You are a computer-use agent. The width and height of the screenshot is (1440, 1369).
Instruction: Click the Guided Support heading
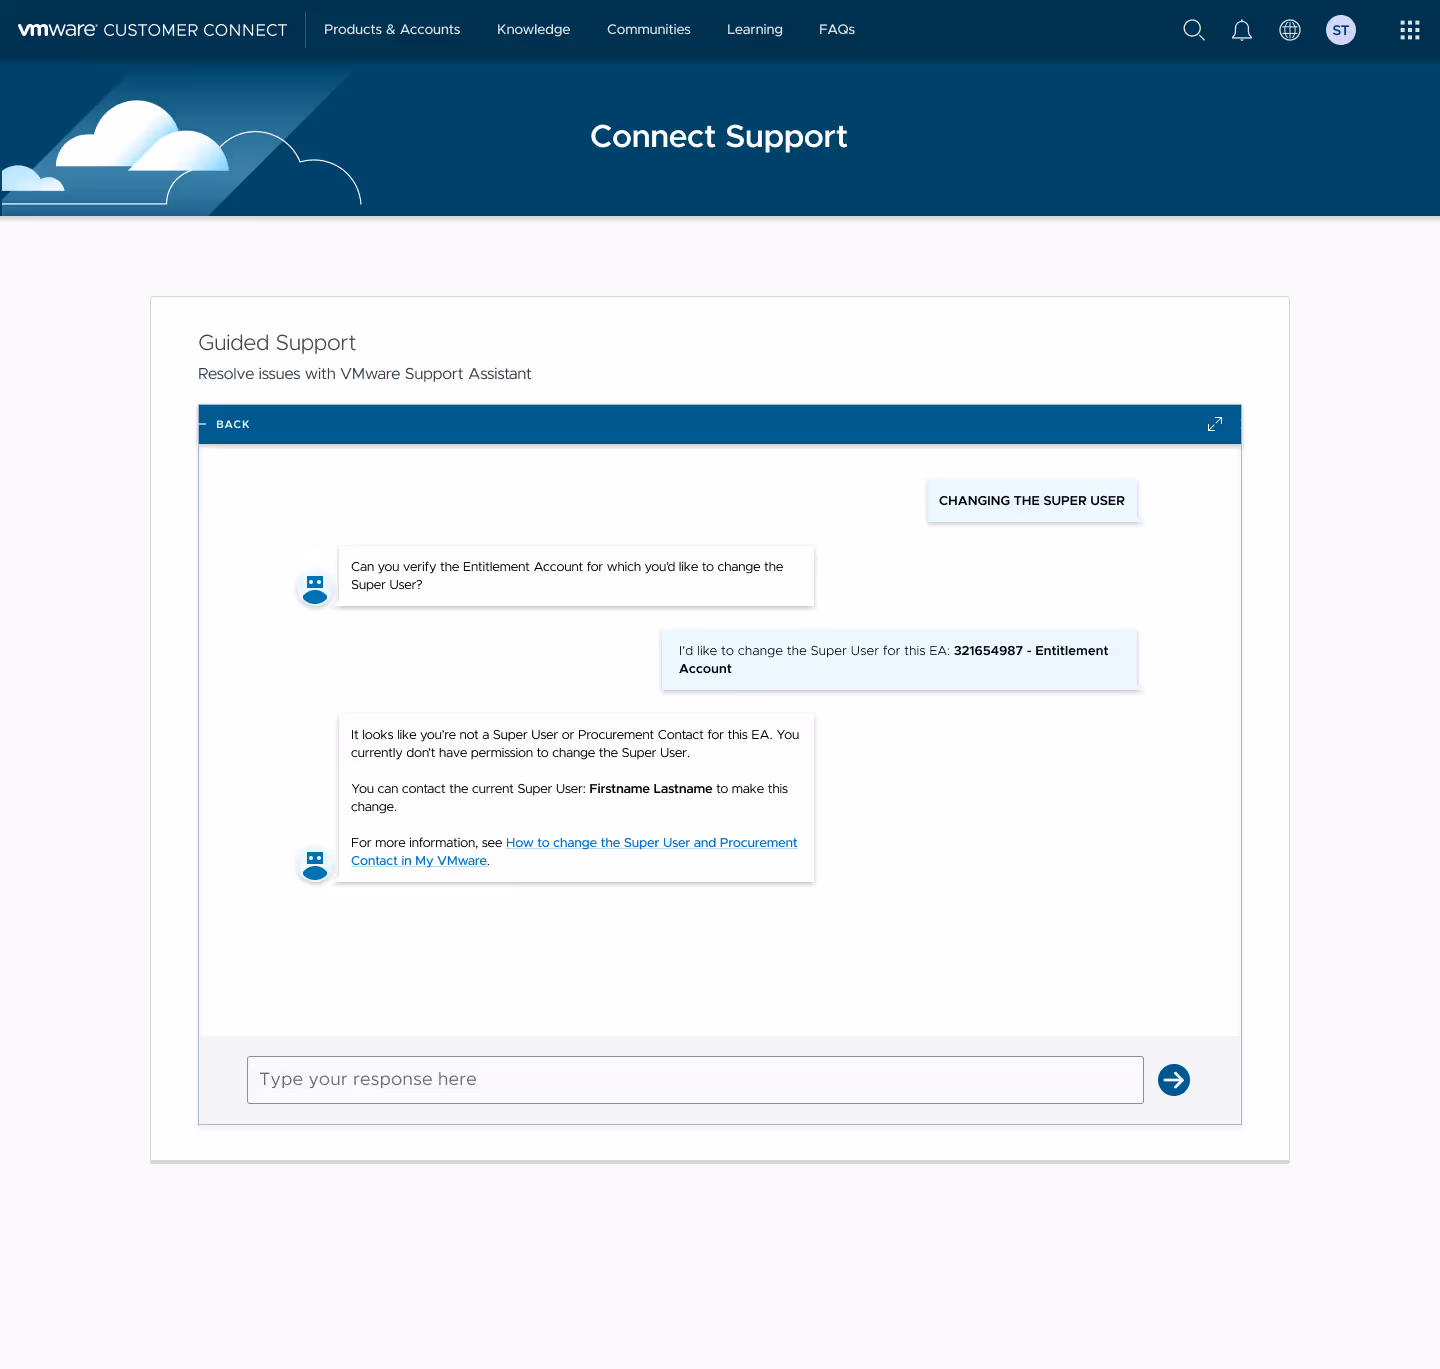pos(277,342)
